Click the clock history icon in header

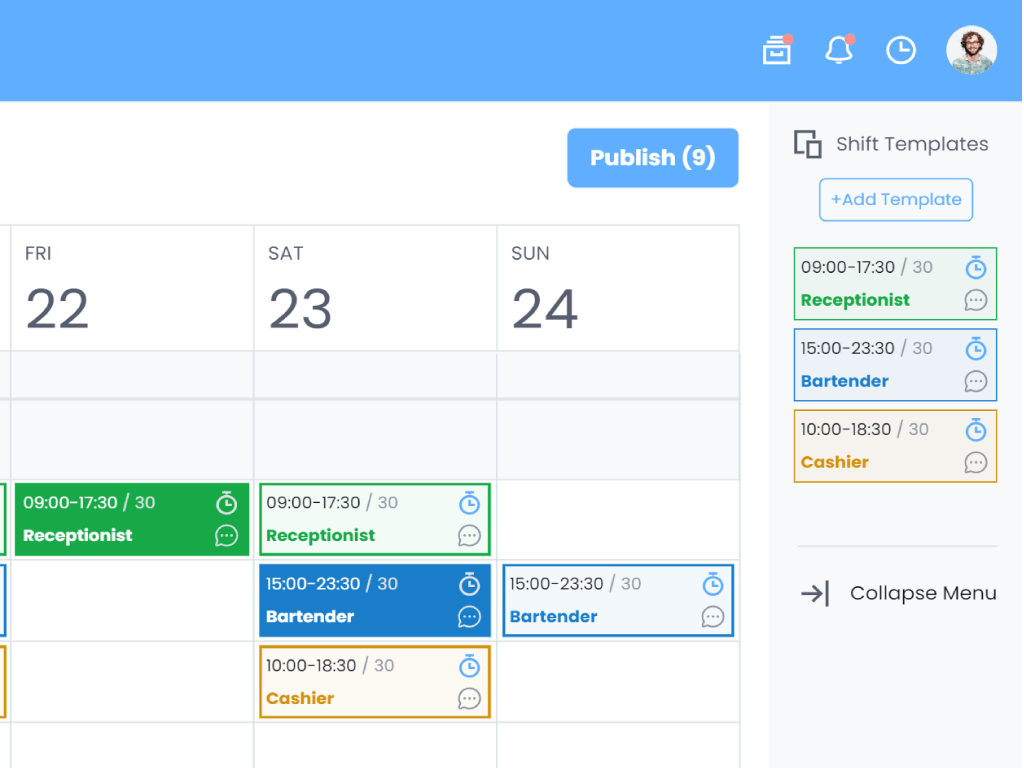click(x=901, y=50)
